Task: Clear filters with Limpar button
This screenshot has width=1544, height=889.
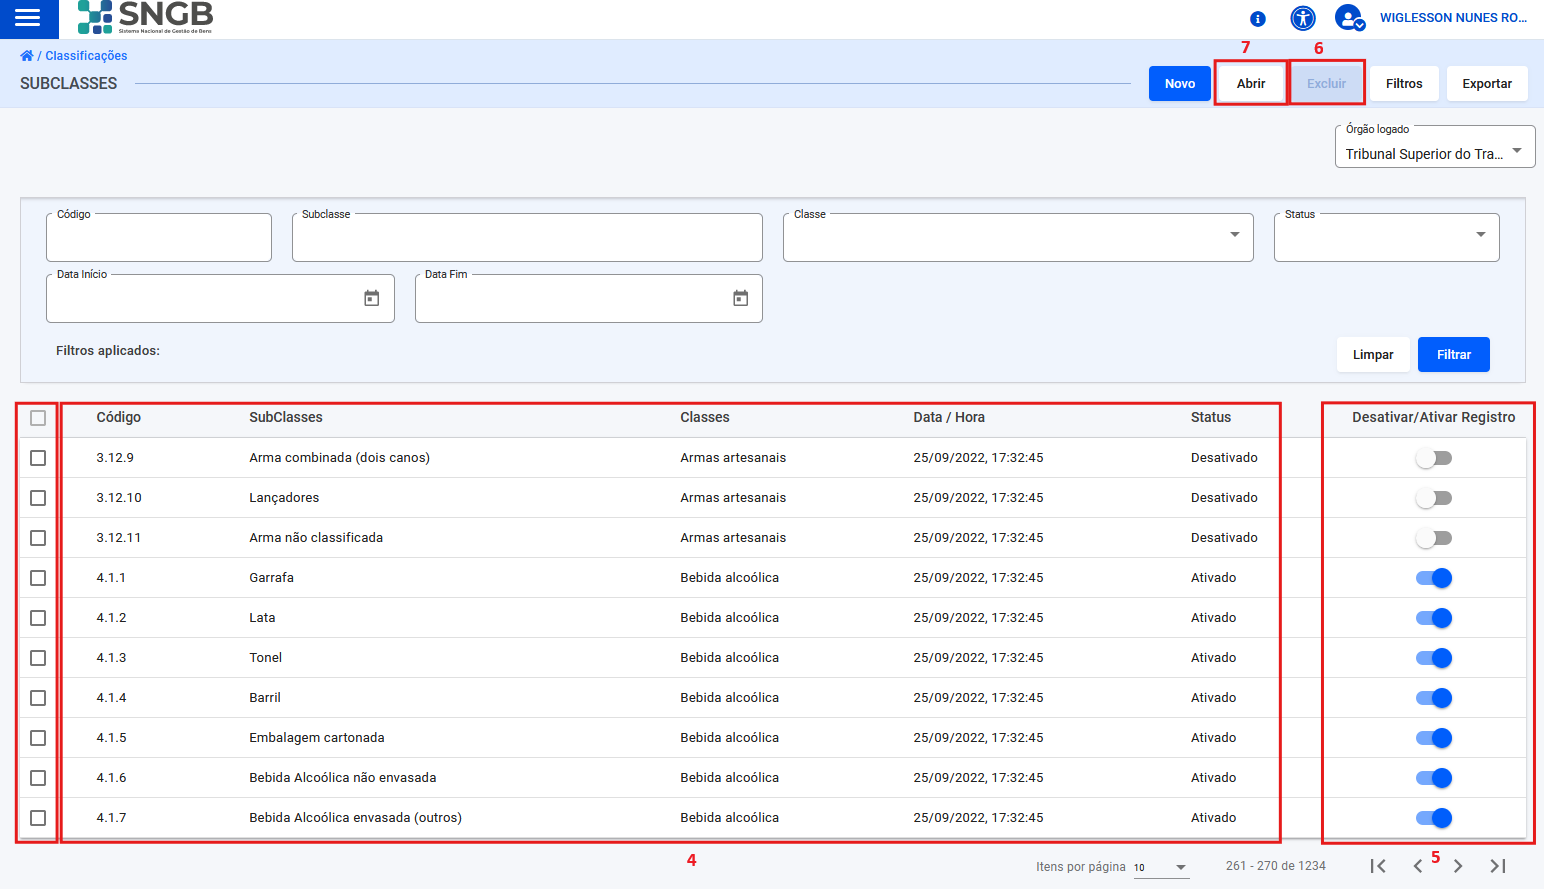Action: [x=1373, y=355]
